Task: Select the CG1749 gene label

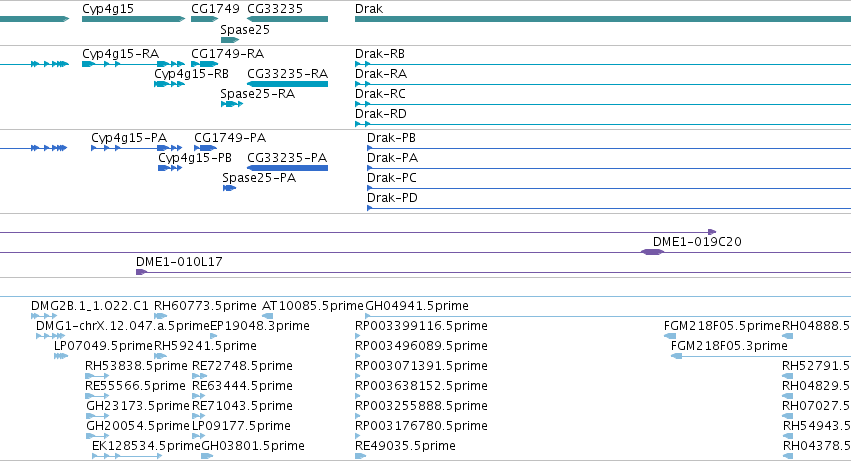Action: [x=215, y=9]
